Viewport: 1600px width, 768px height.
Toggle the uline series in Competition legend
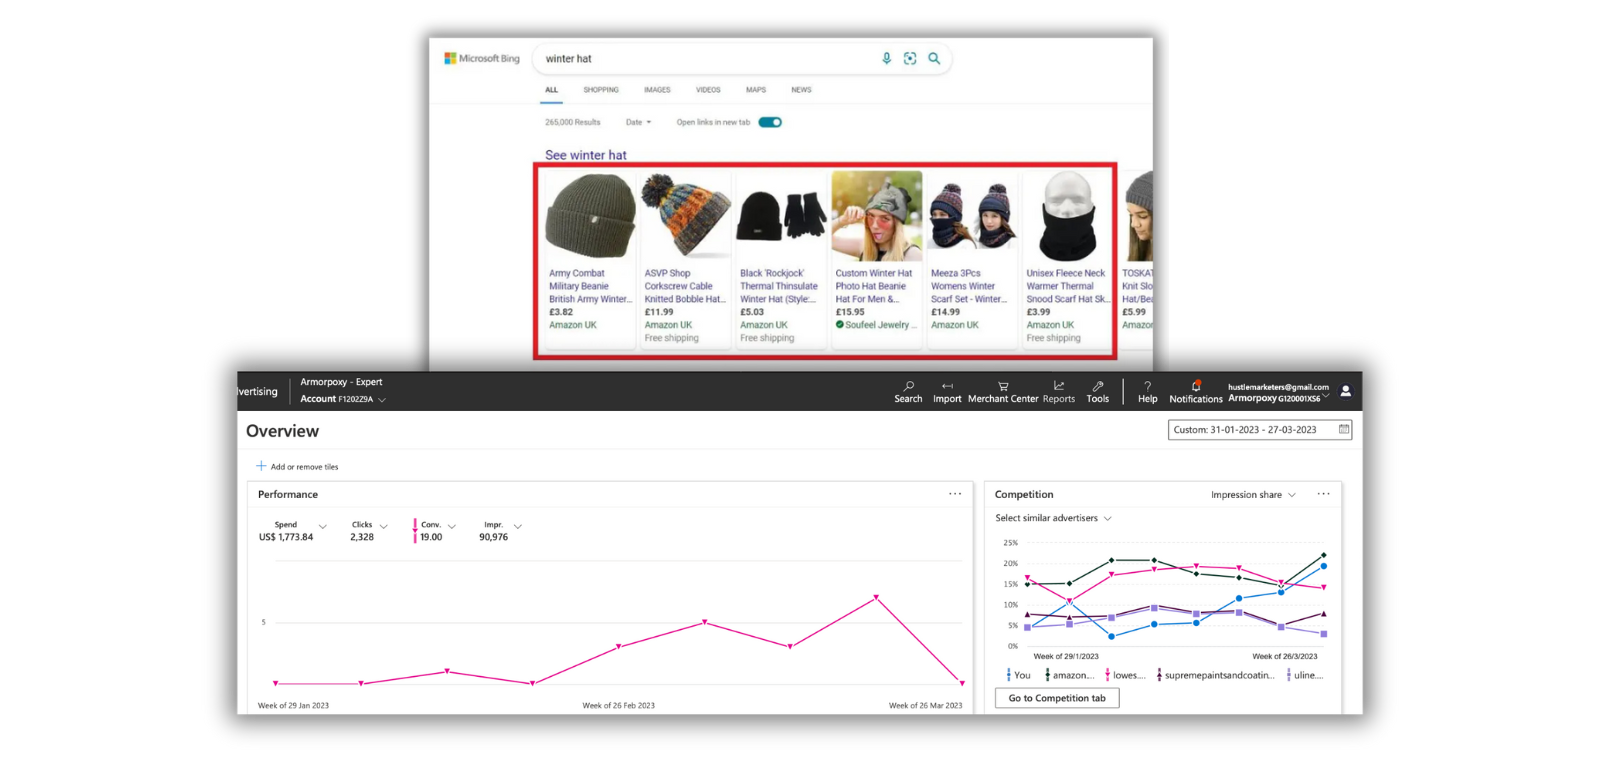coord(1304,675)
